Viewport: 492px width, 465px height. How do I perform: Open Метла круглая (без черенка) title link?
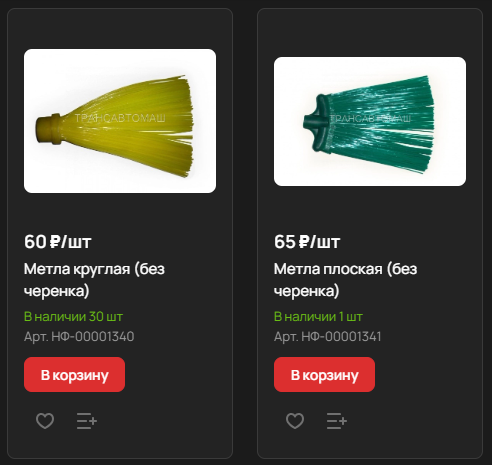point(94,280)
